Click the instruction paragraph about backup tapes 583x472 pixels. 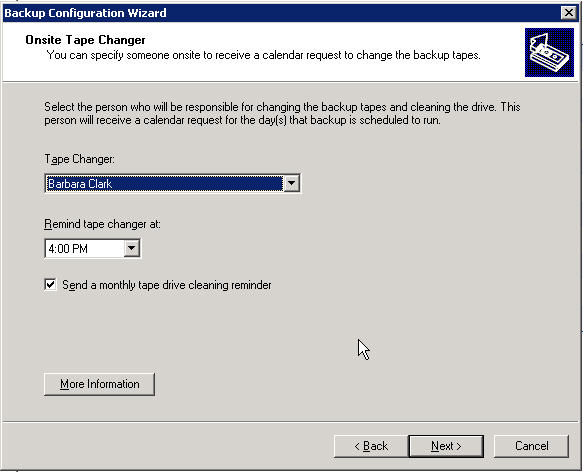pyautogui.click(x=282, y=113)
